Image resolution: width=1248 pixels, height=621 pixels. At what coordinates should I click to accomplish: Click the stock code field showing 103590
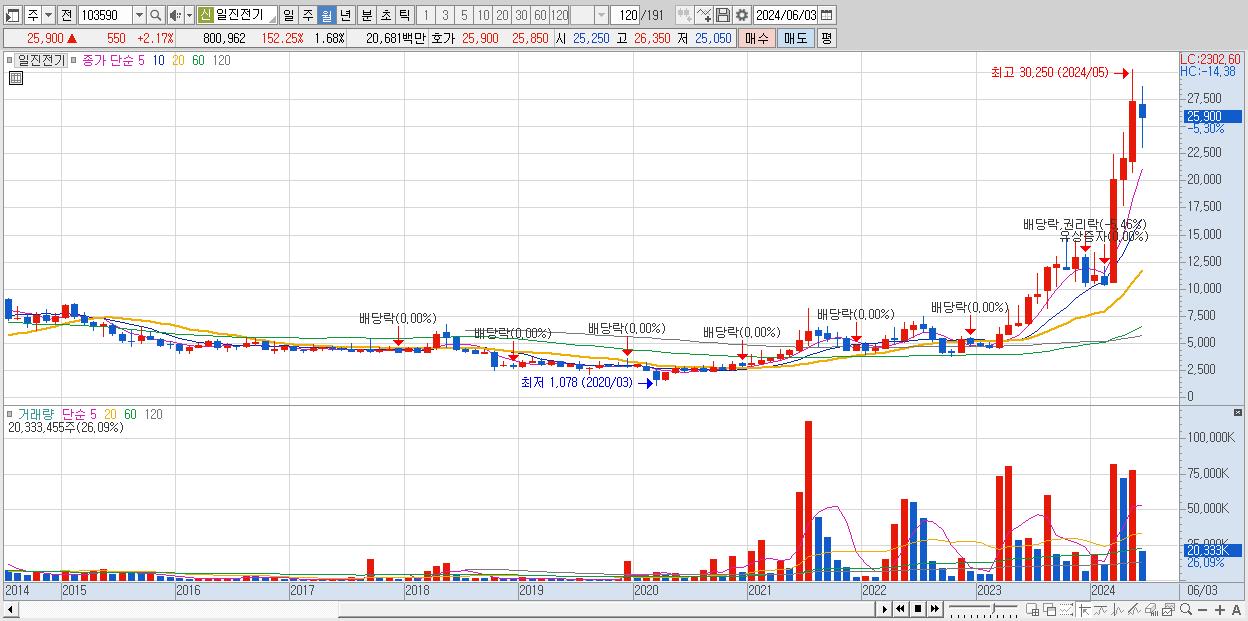click(x=104, y=15)
